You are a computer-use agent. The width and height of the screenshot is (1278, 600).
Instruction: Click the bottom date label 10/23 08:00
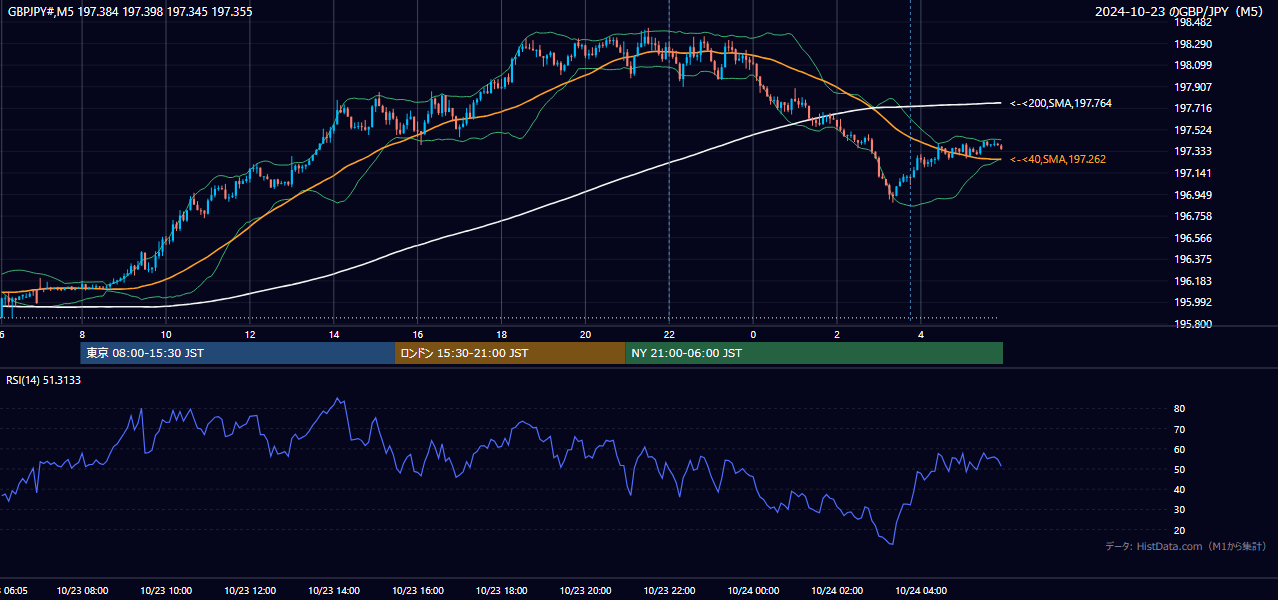pos(82,591)
